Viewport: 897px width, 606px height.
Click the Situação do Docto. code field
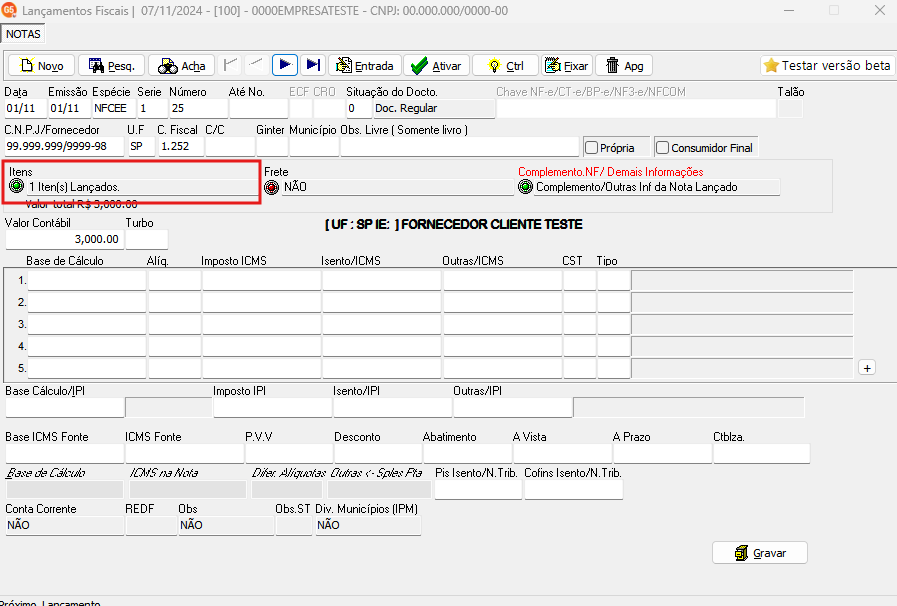pos(359,108)
